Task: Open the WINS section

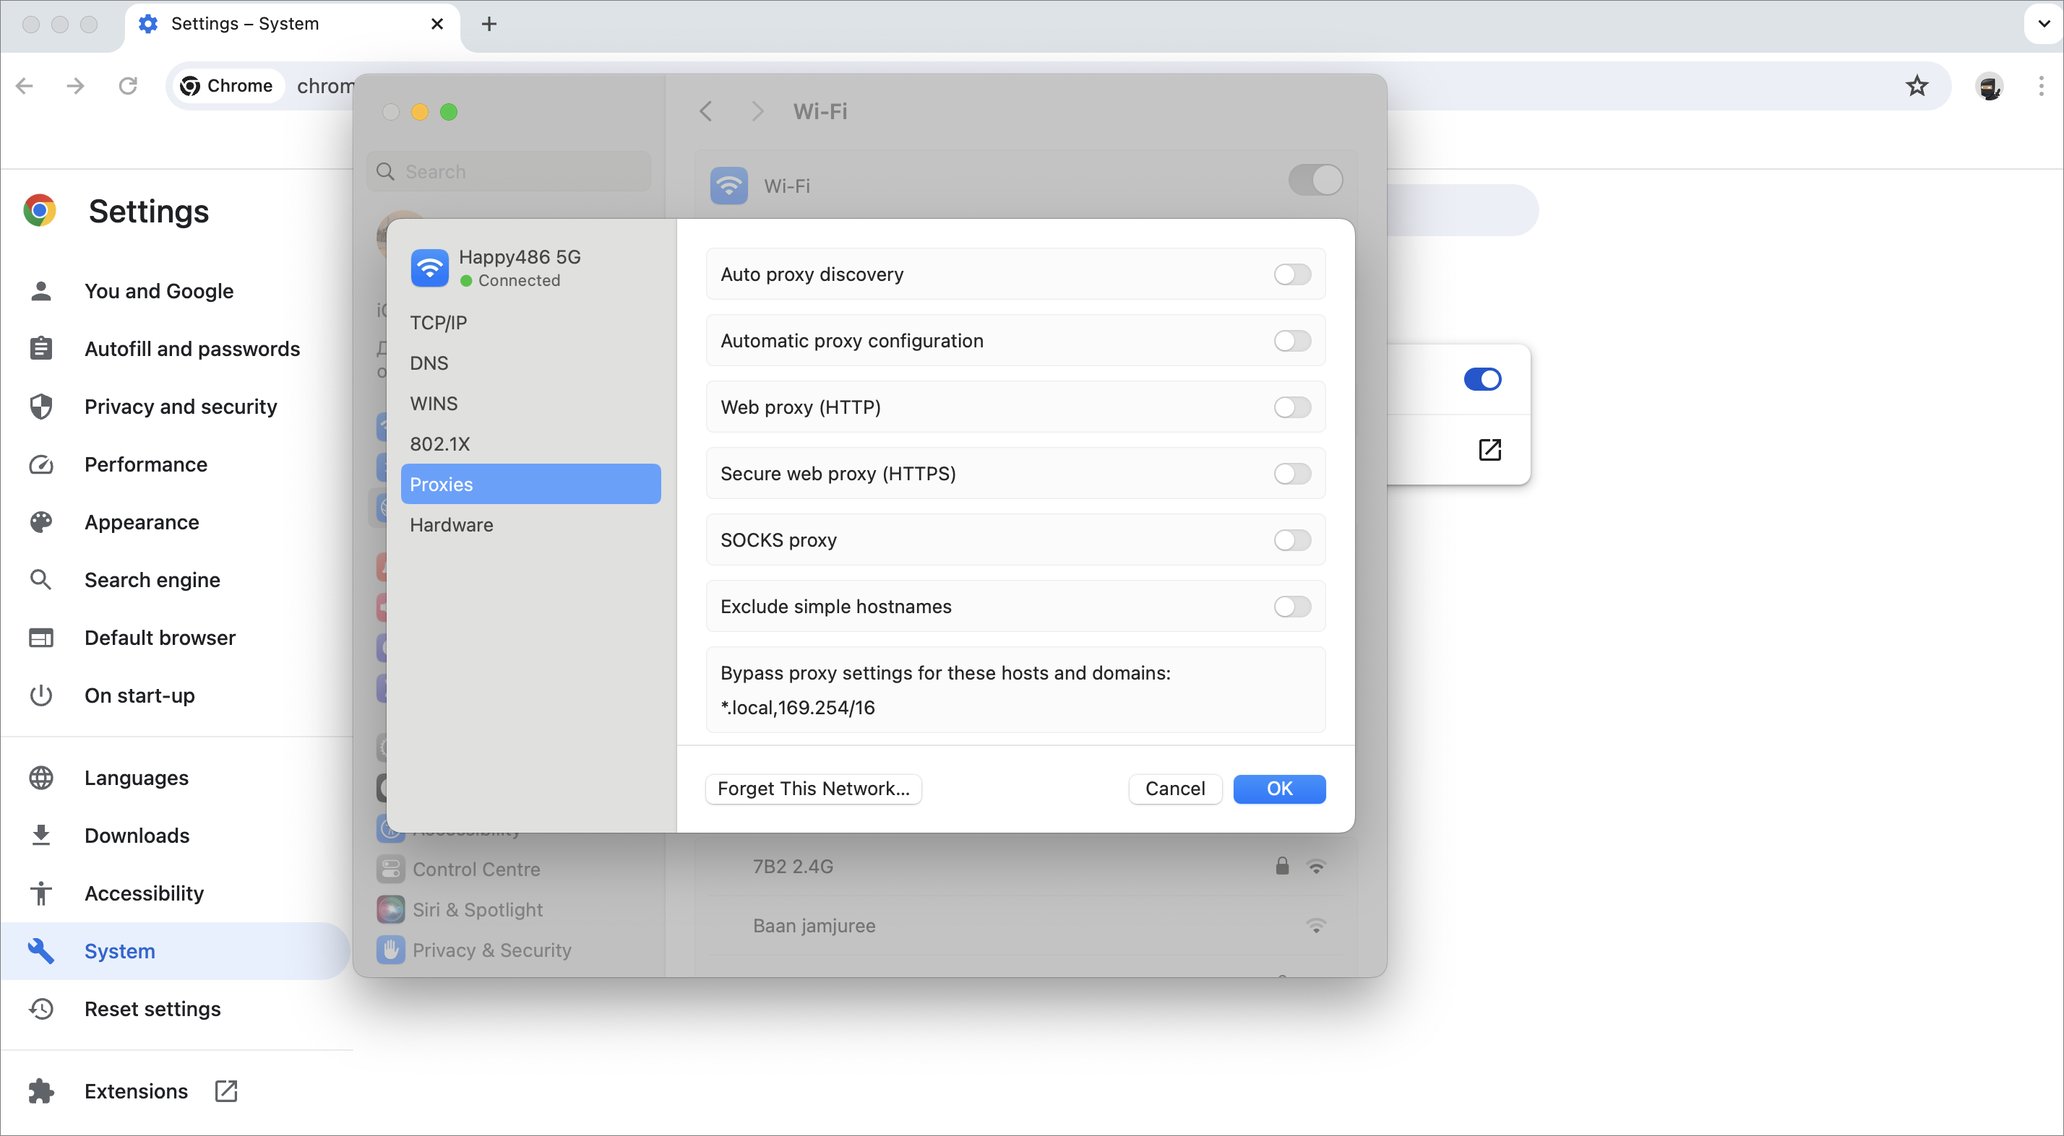Action: (531, 404)
